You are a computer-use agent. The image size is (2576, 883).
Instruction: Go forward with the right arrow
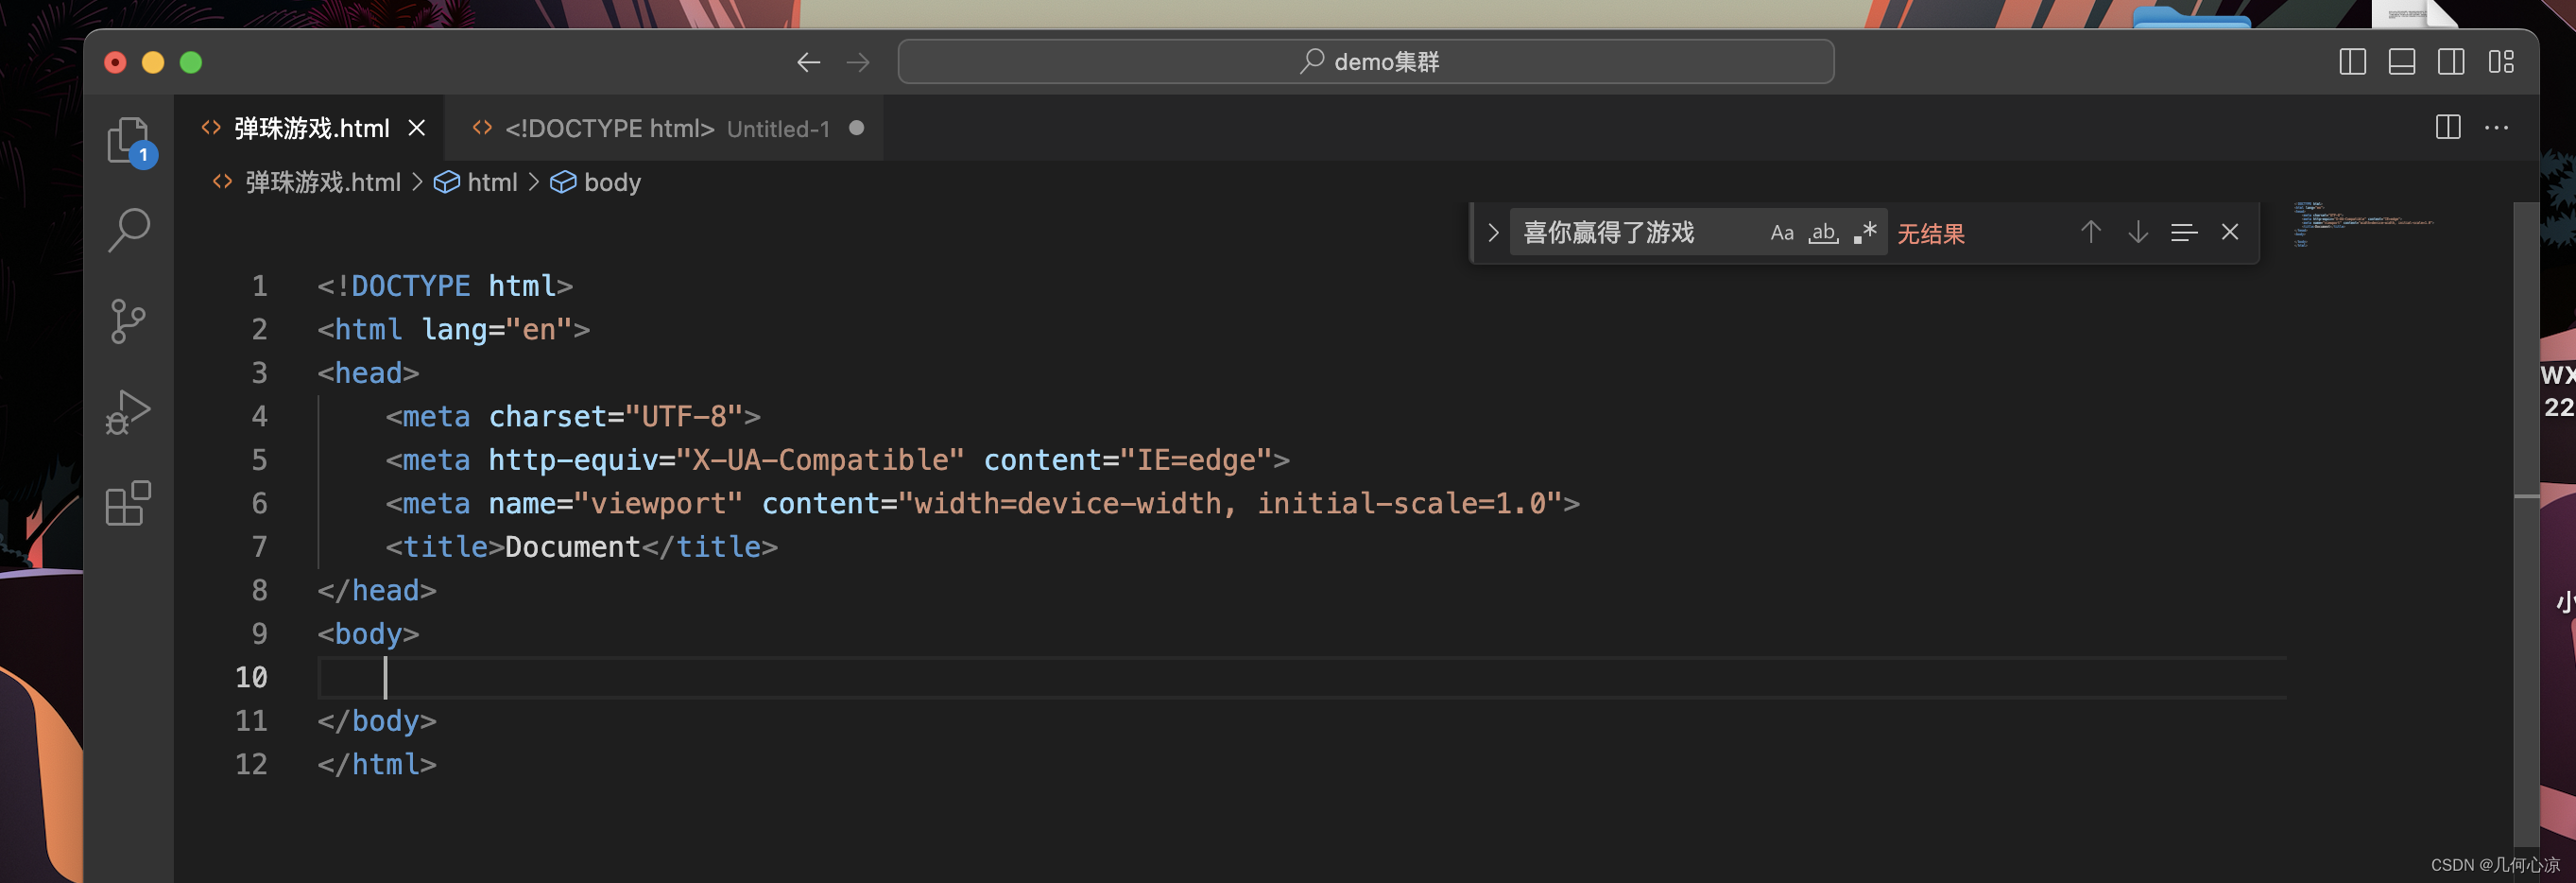(x=858, y=62)
